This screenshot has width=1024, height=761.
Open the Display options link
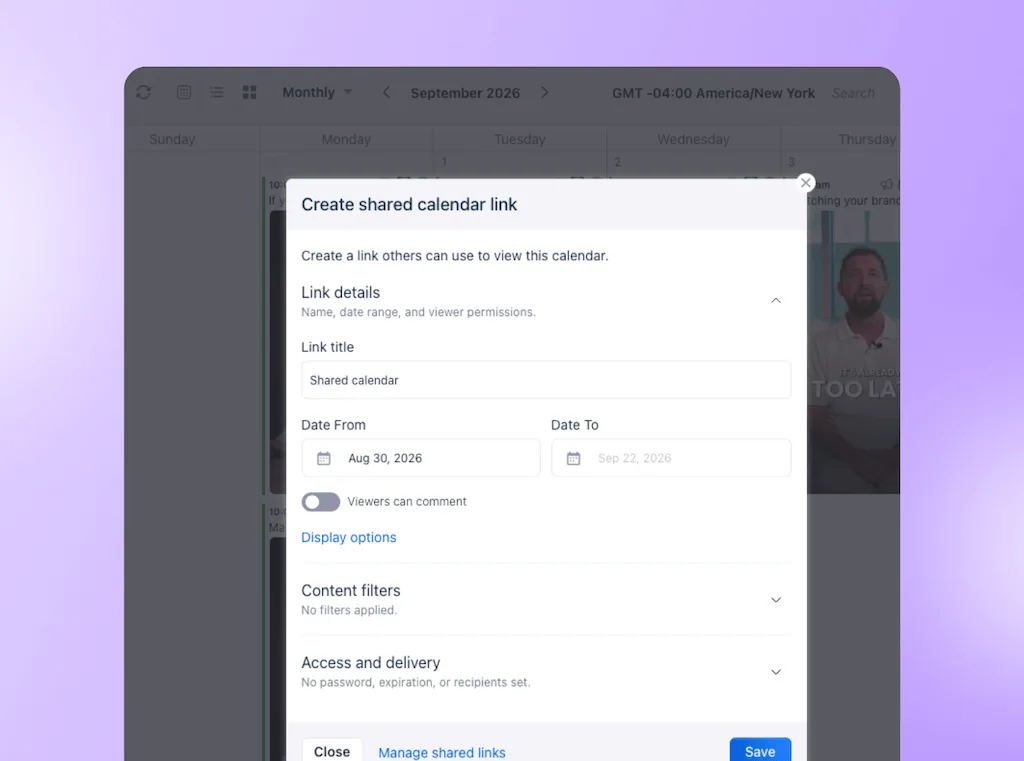pyautogui.click(x=349, y=537)
